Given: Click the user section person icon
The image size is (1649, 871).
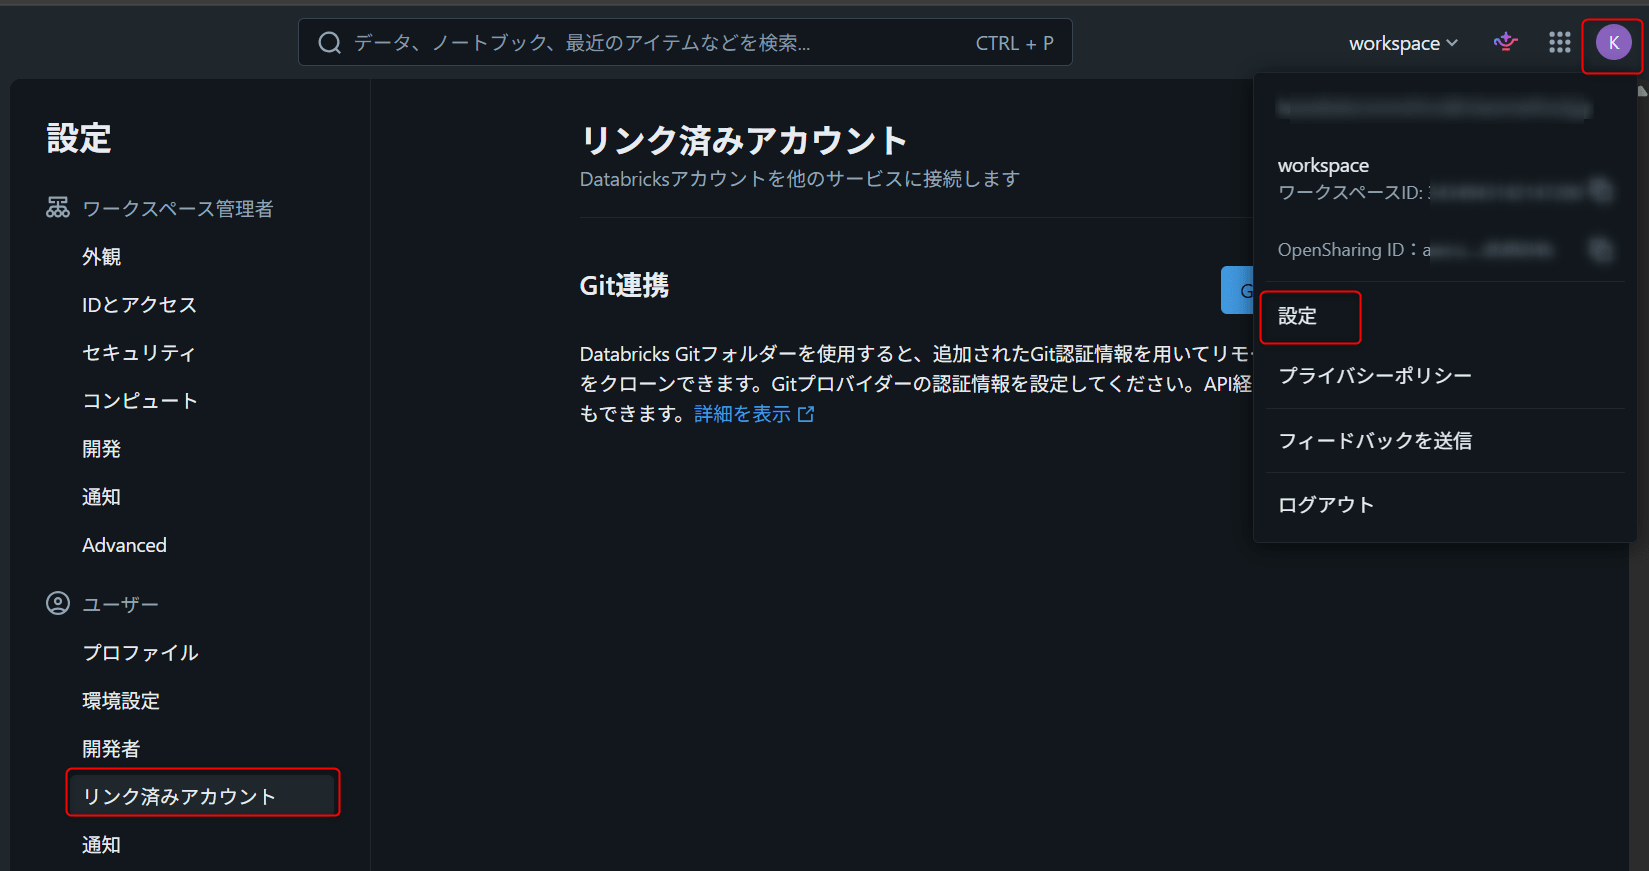Looking at the screenshot, I should [58, 603].
